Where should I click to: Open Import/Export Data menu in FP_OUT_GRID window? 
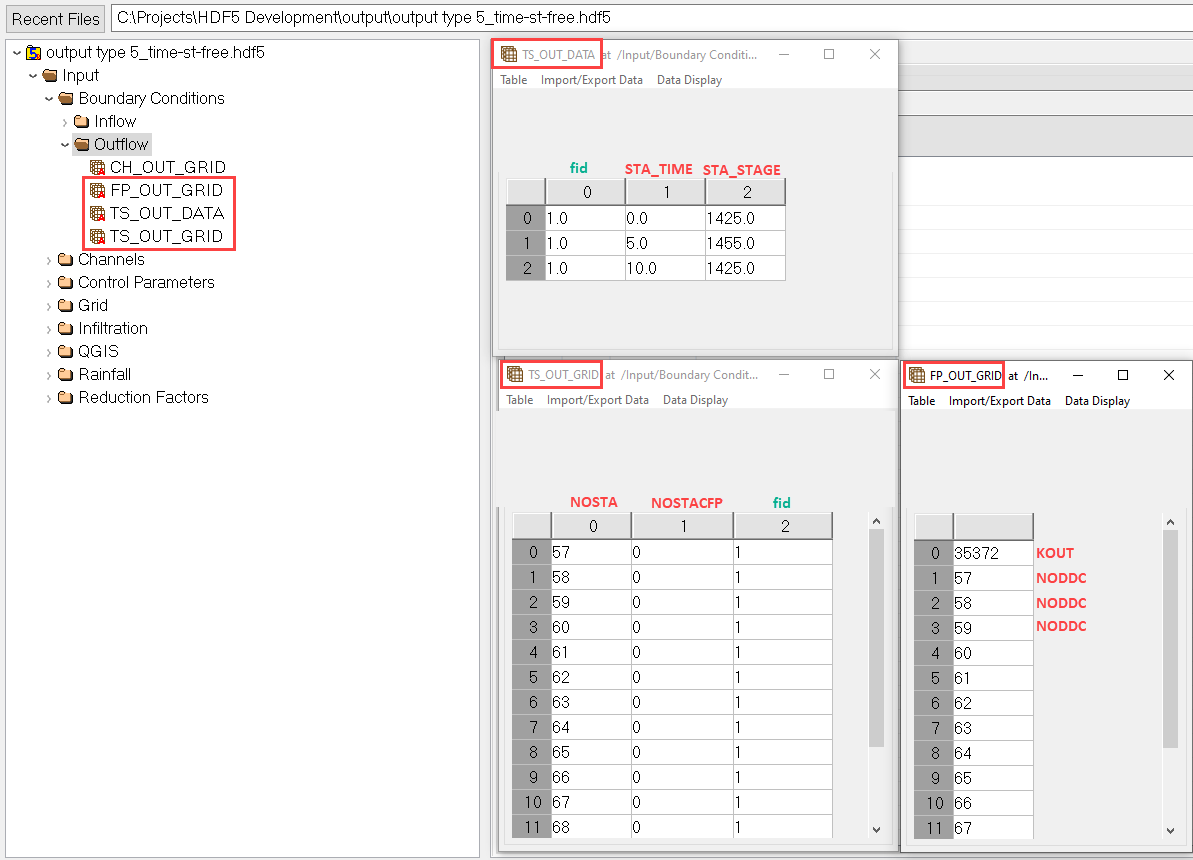(x=999, y=401)
